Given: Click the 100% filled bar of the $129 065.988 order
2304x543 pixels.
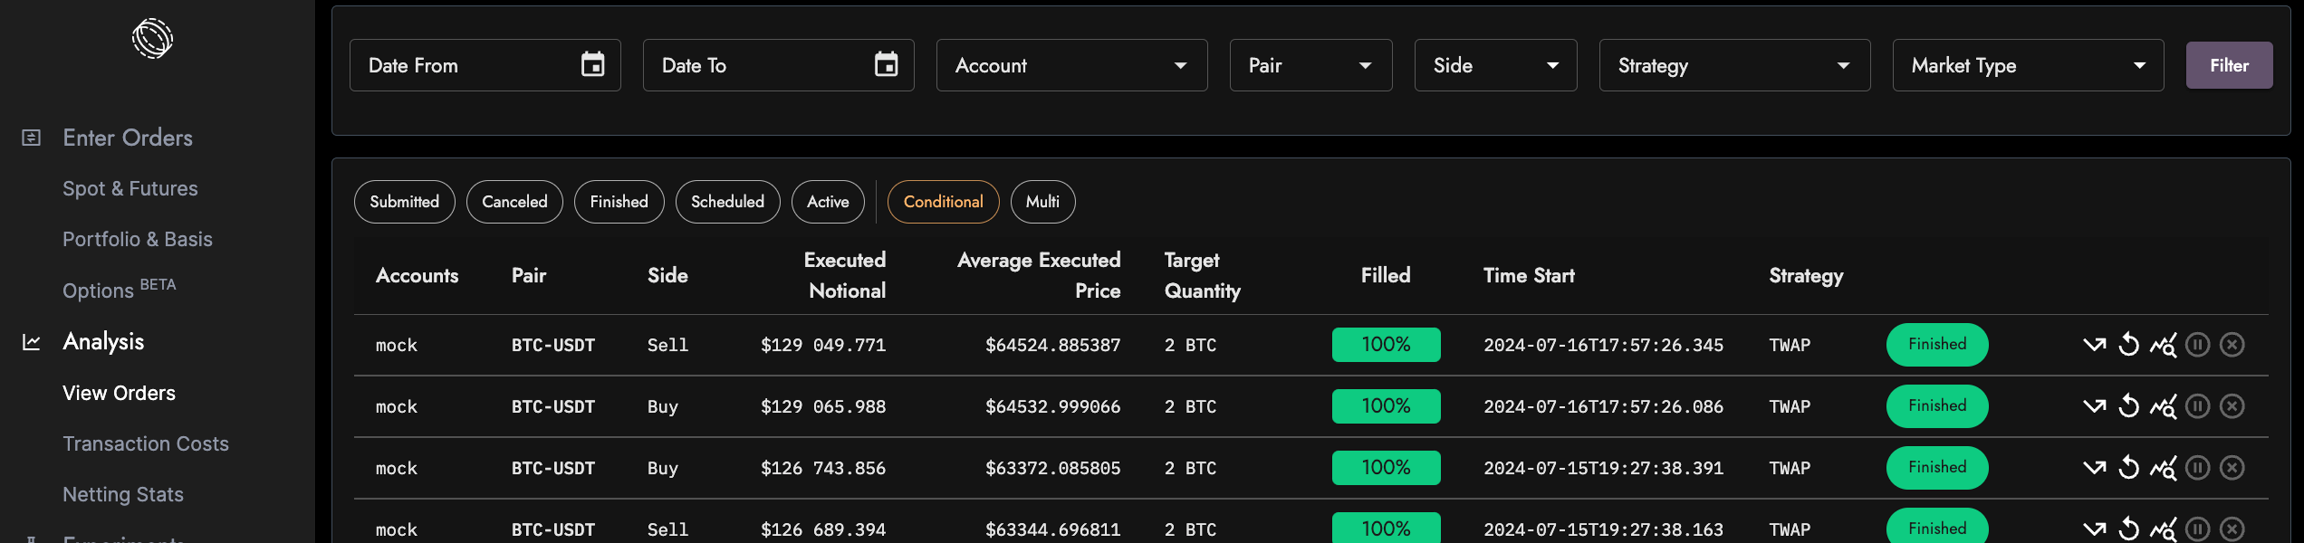Looking at the screenshot, I should 1385,406.
